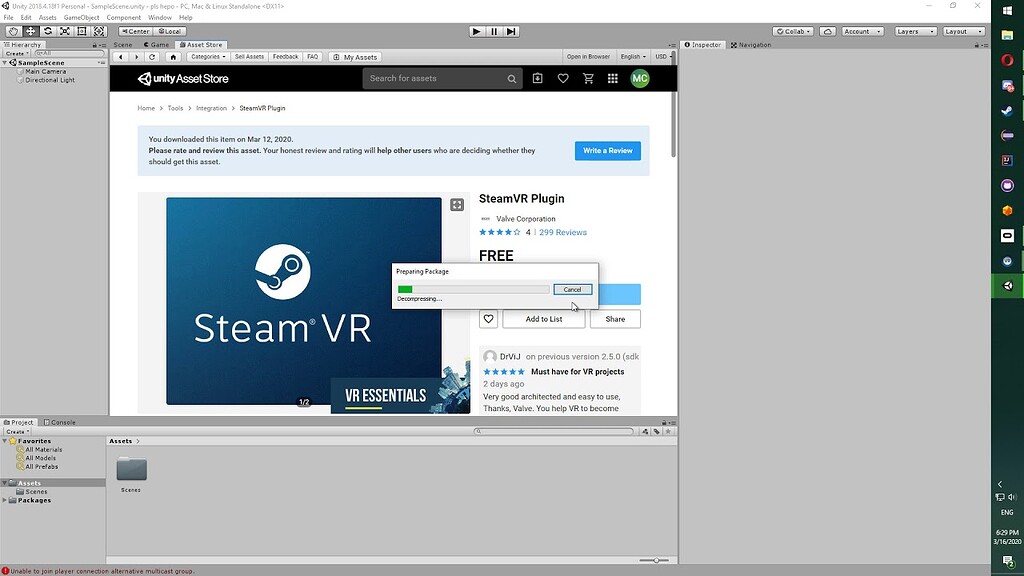Screen dimensions: 1024x576
Task: Choose the Rect transform tool
Action: (81, 31)
